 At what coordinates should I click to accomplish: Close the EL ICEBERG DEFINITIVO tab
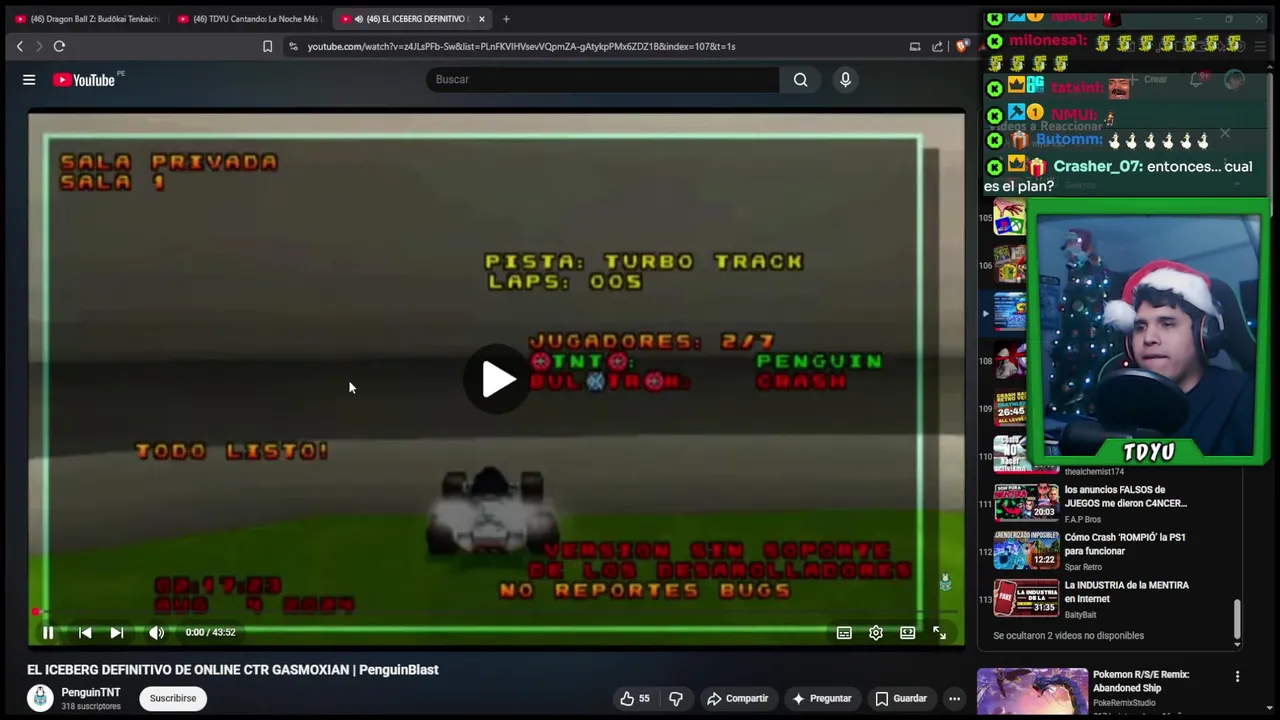pos(481,19)
